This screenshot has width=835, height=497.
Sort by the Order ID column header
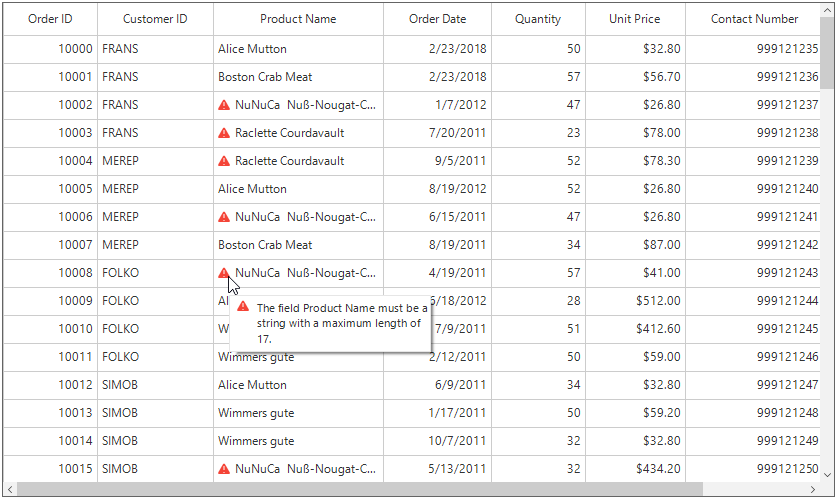click(50, 19)
